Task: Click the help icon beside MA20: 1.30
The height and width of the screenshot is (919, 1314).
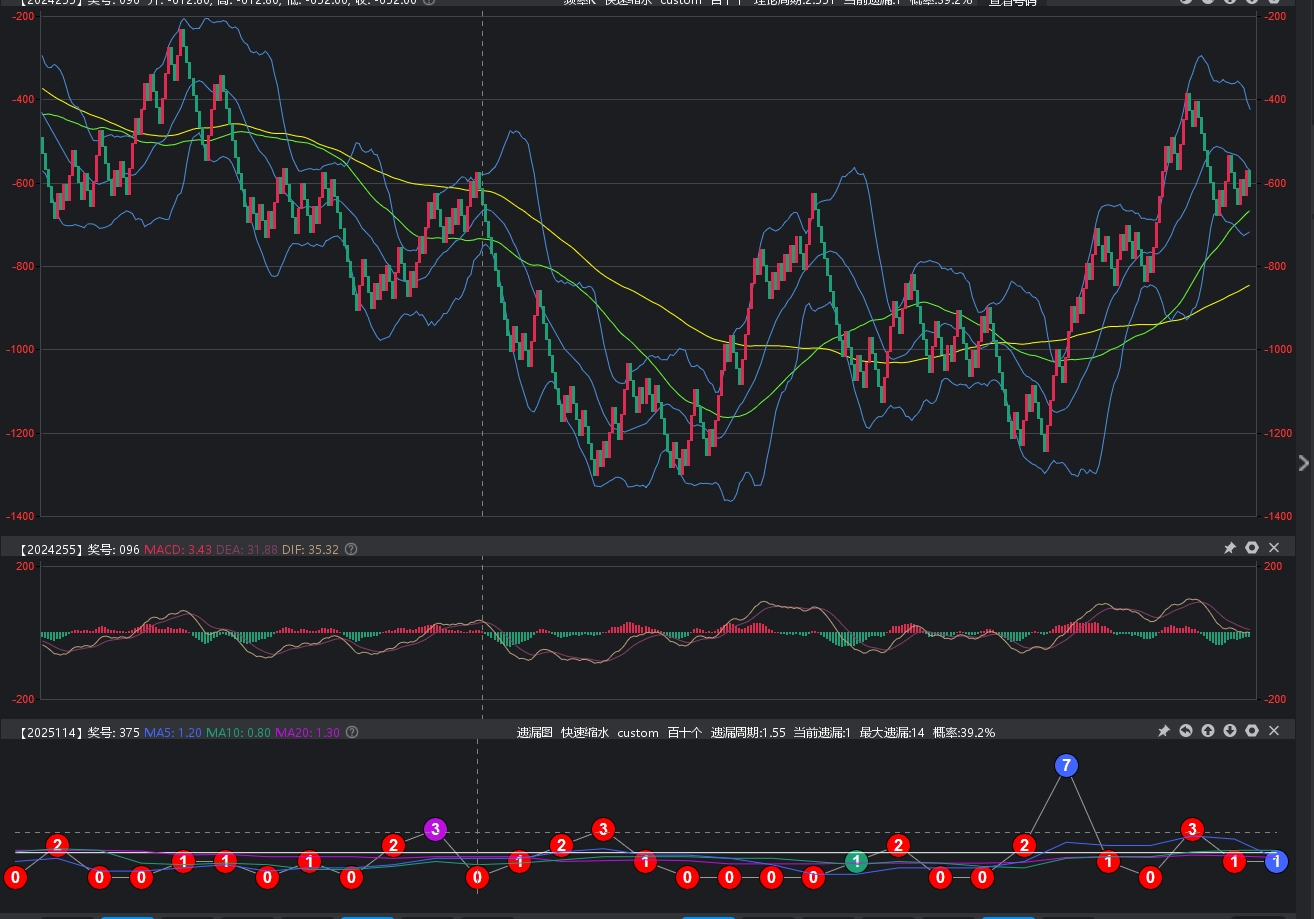Action: click(352, 733)
